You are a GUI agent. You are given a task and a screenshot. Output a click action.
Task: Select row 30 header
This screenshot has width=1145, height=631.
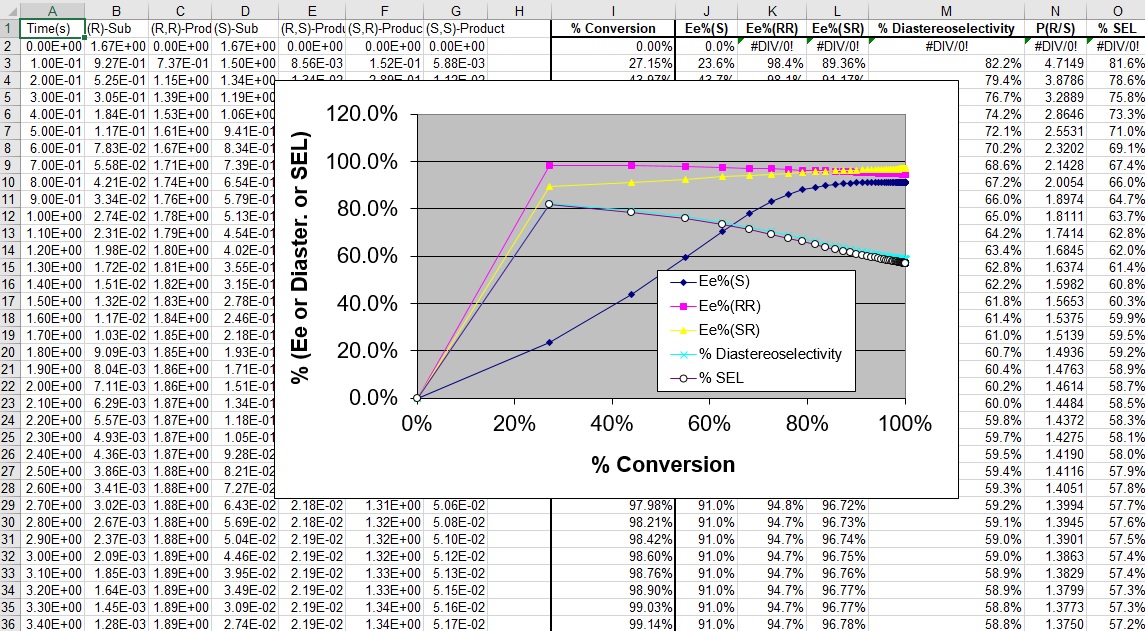click(10, 524)
